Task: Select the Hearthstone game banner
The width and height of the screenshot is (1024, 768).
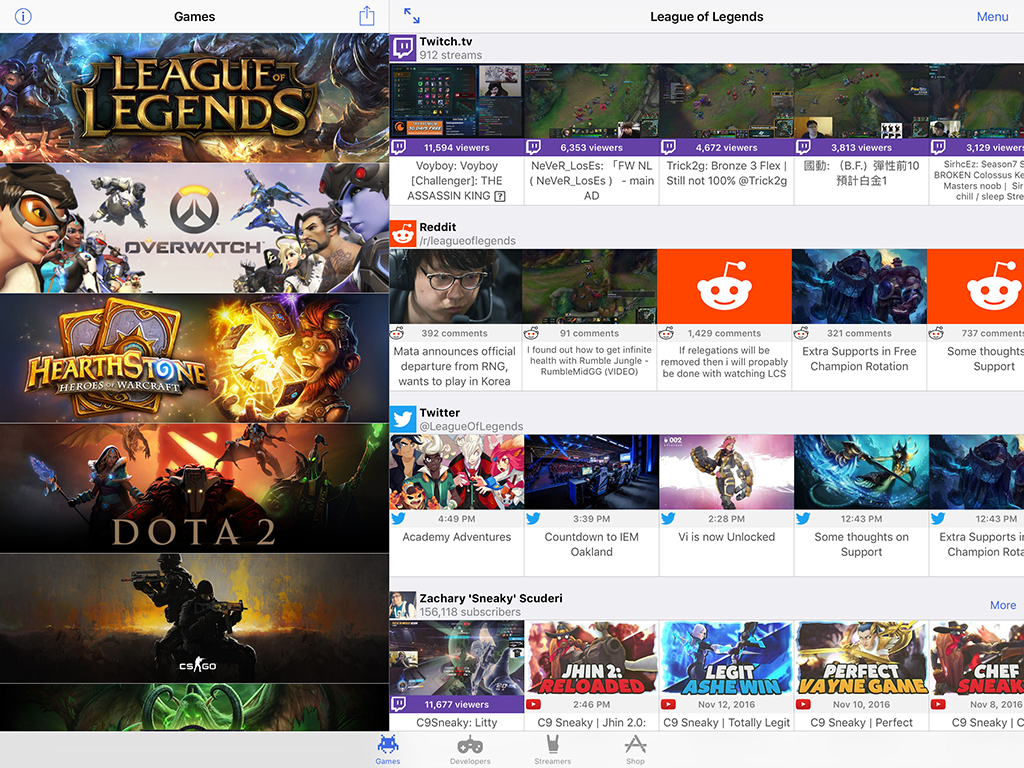Action: (x=195, y=358)
